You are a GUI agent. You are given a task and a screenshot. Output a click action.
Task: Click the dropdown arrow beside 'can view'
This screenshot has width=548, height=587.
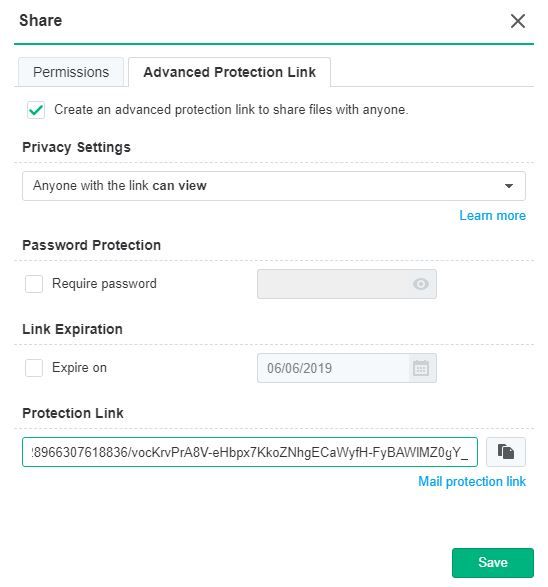pos(508,186)
